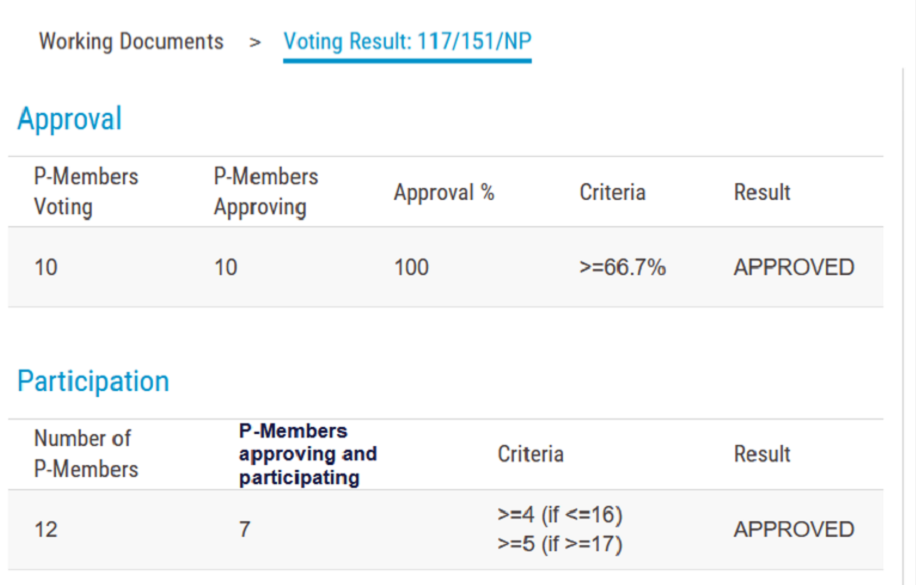Click the P-Members Approving column header
Viewport: 916px width, 585px height.
click(266, 192)
